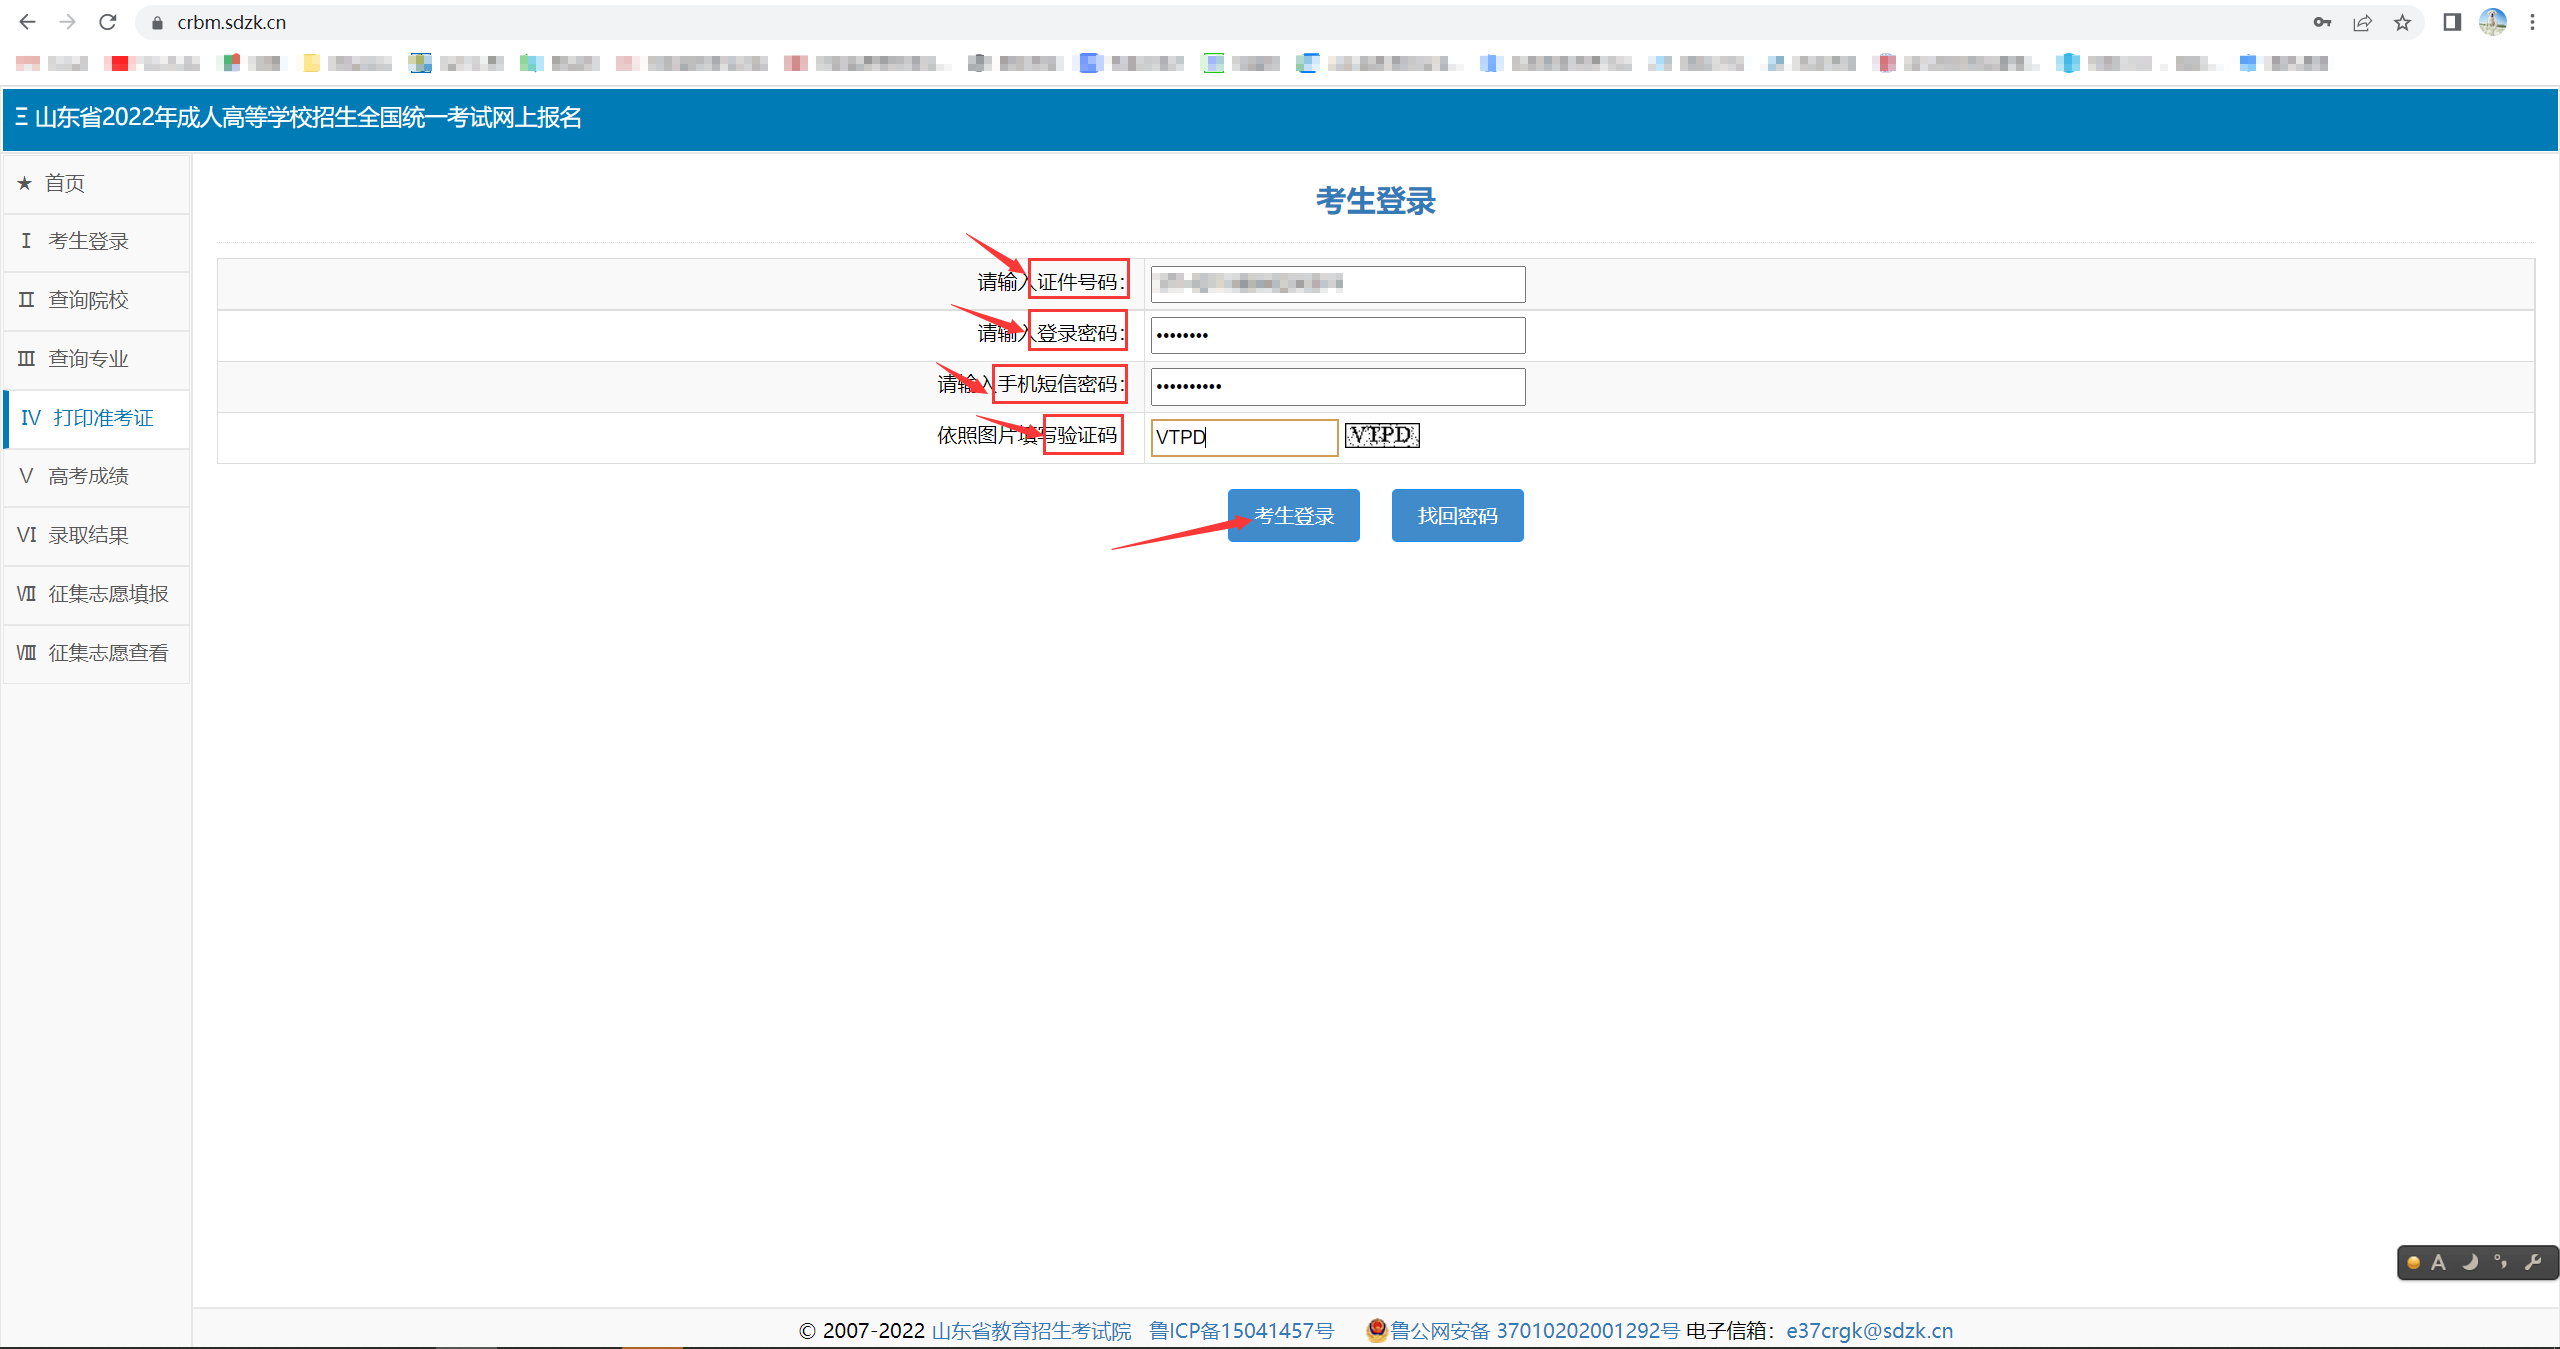
Task: Click the browser back arrow
Action: point(27,22)
